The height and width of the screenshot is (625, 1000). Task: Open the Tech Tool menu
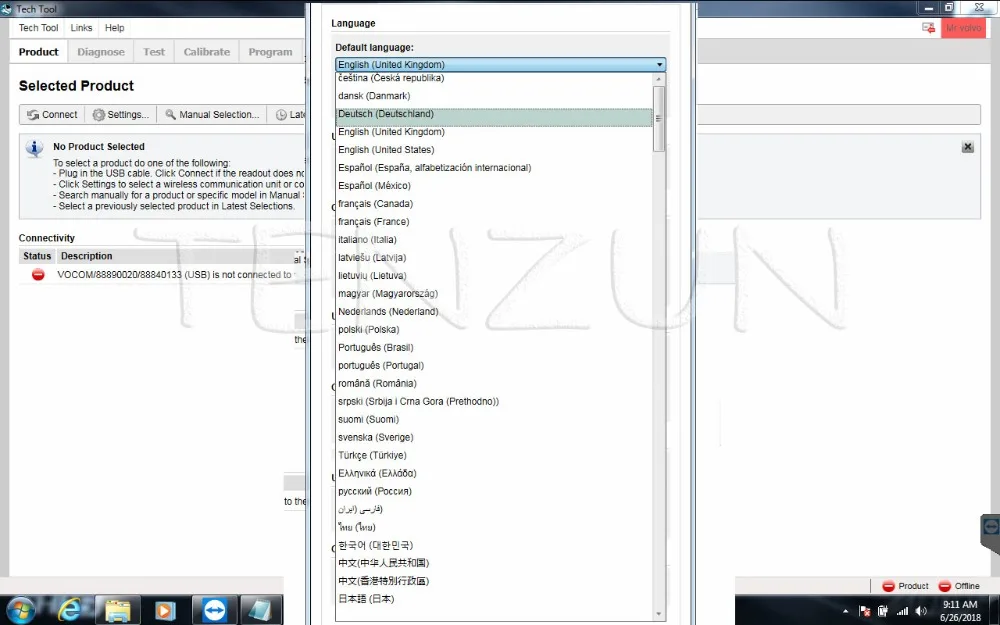point(38,28)
